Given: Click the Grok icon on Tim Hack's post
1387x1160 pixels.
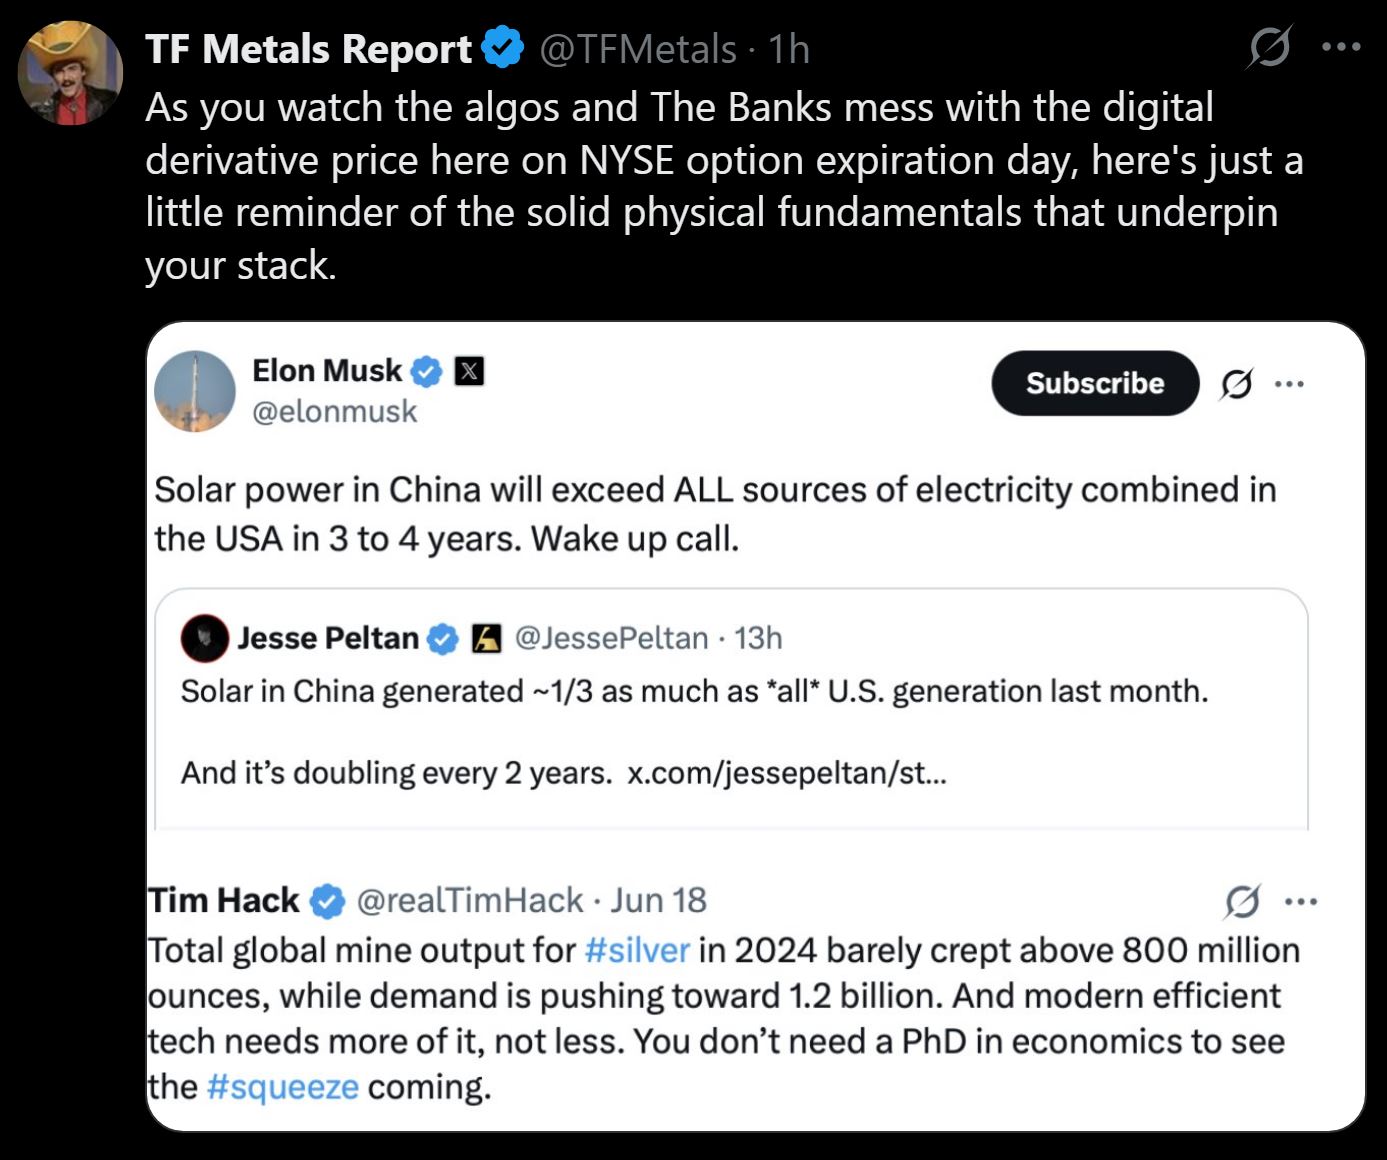Looking at the screenshot, I should pos(1242,901).
